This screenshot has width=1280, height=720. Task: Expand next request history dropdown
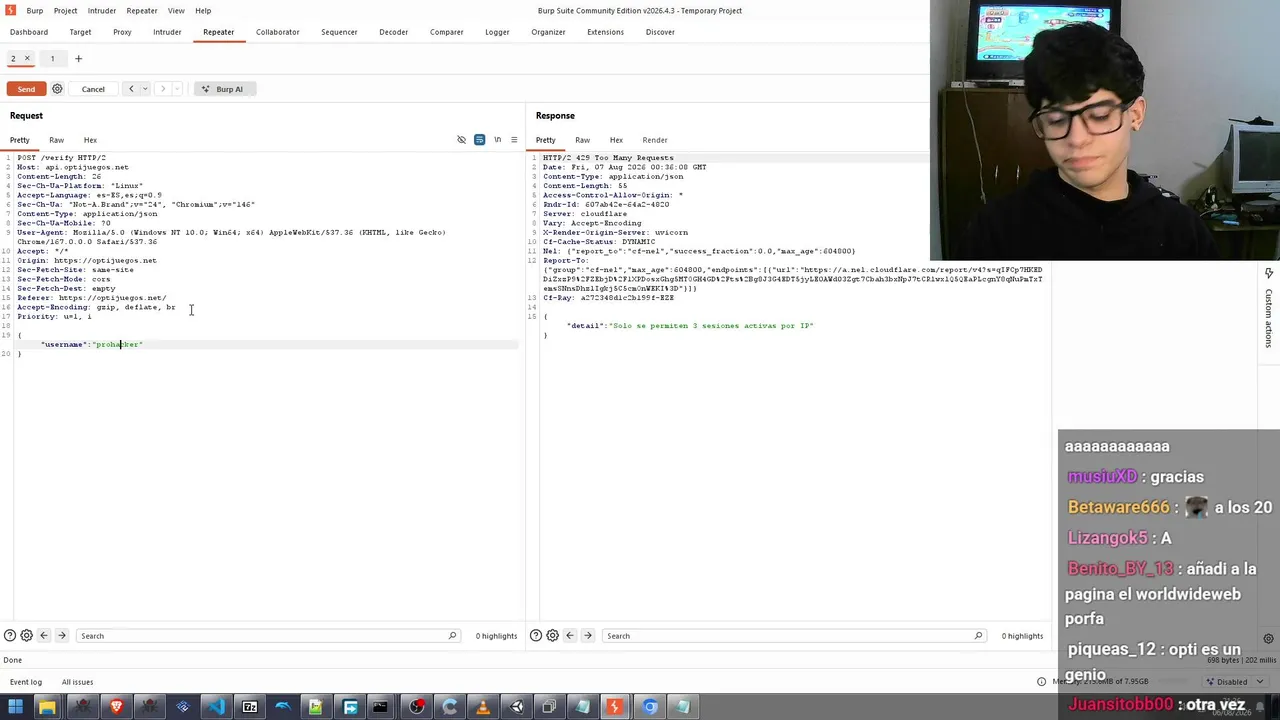177,89
